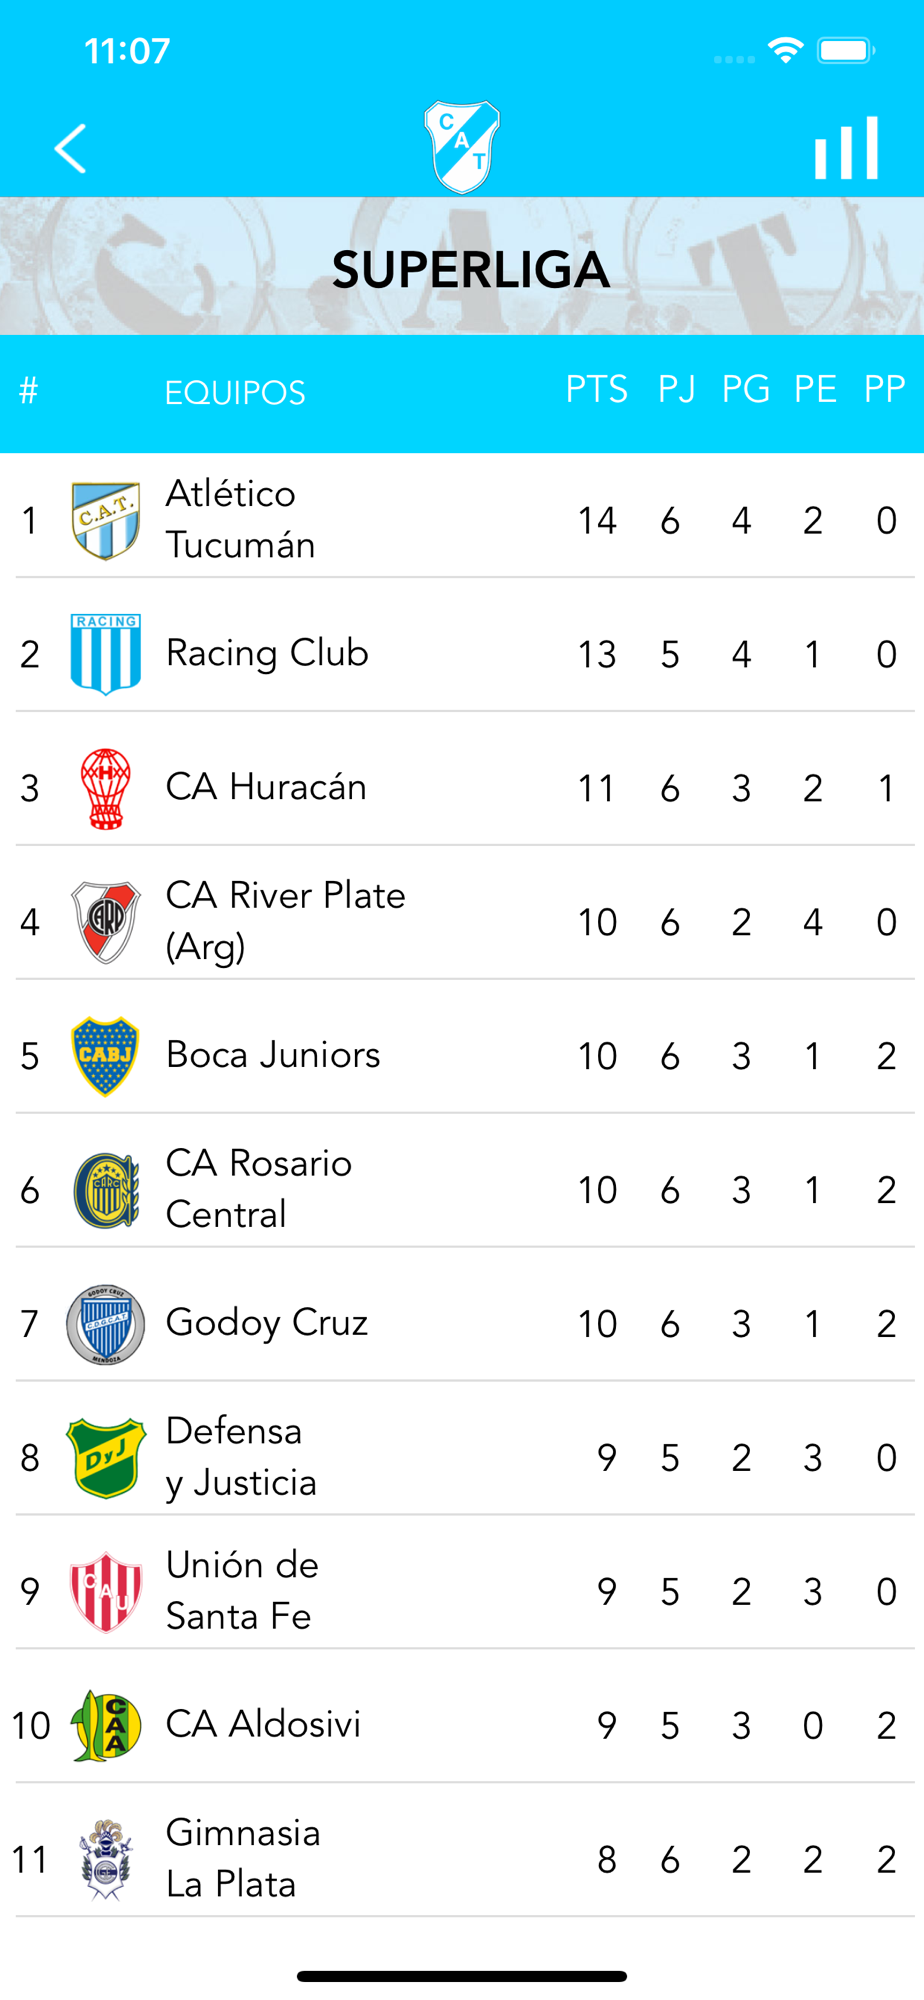Tap the Defensa y Justicia crest
This screenshot has width=924, height=2000.
106,1458
